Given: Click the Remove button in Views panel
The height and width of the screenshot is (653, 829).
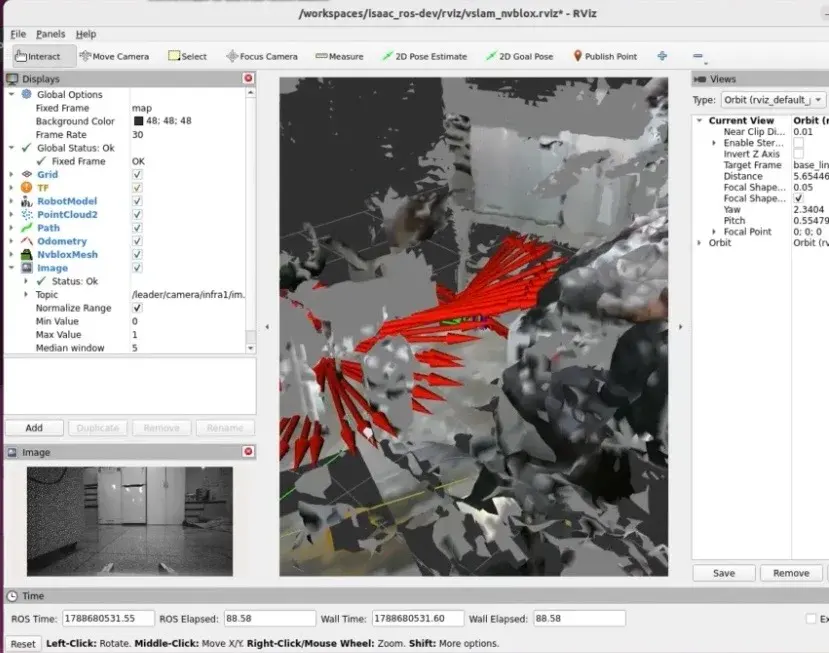Looking at the screenshot, I should point(791,573).
